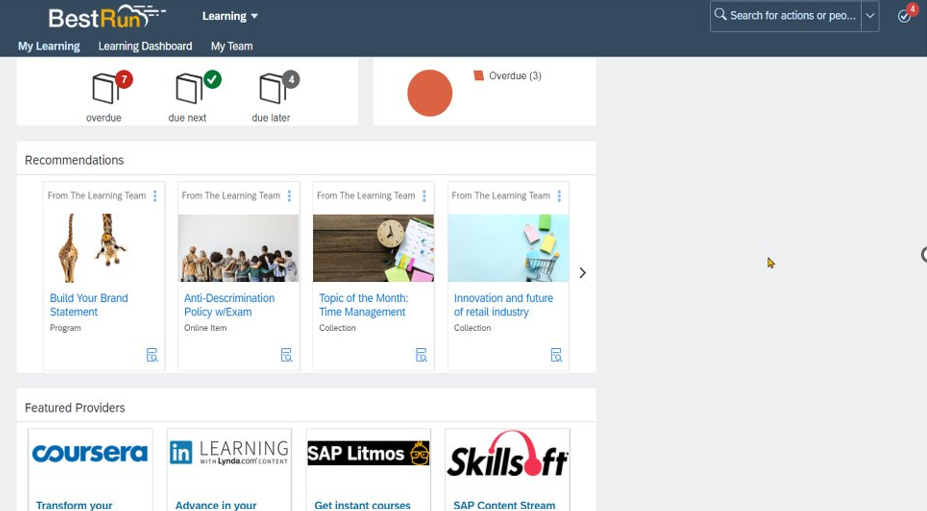
Task: Open Advance in your link under LinkedIn Learning
Action: pos(216,505)
